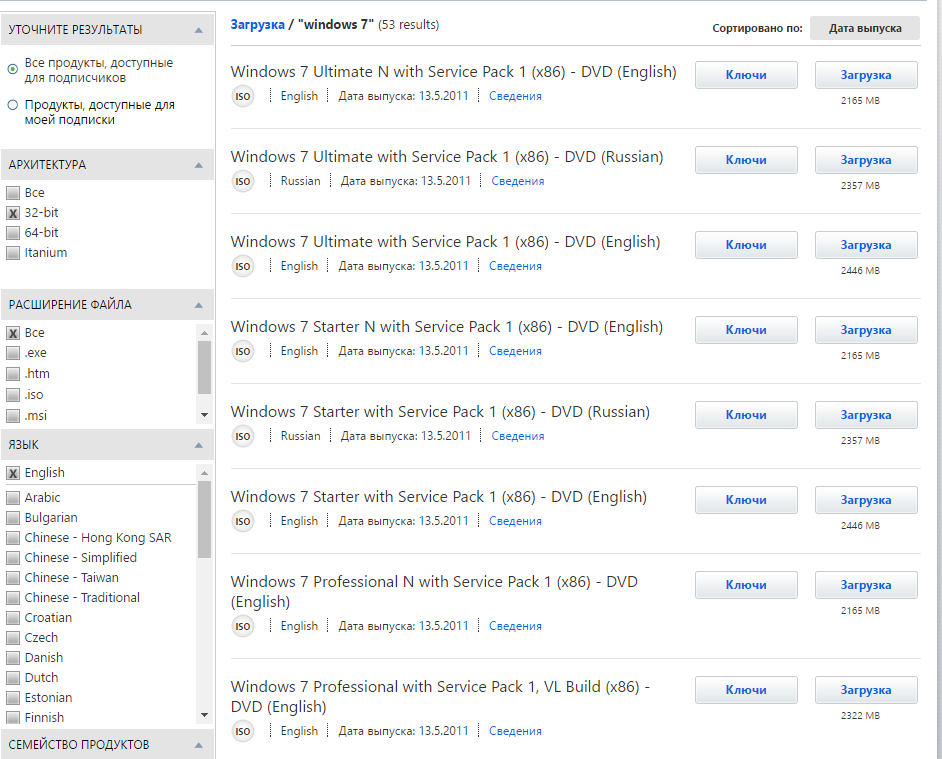
Task: Click 'Ключи' for Windows 7 Ultimate N (English)
Action: (746, 75)
